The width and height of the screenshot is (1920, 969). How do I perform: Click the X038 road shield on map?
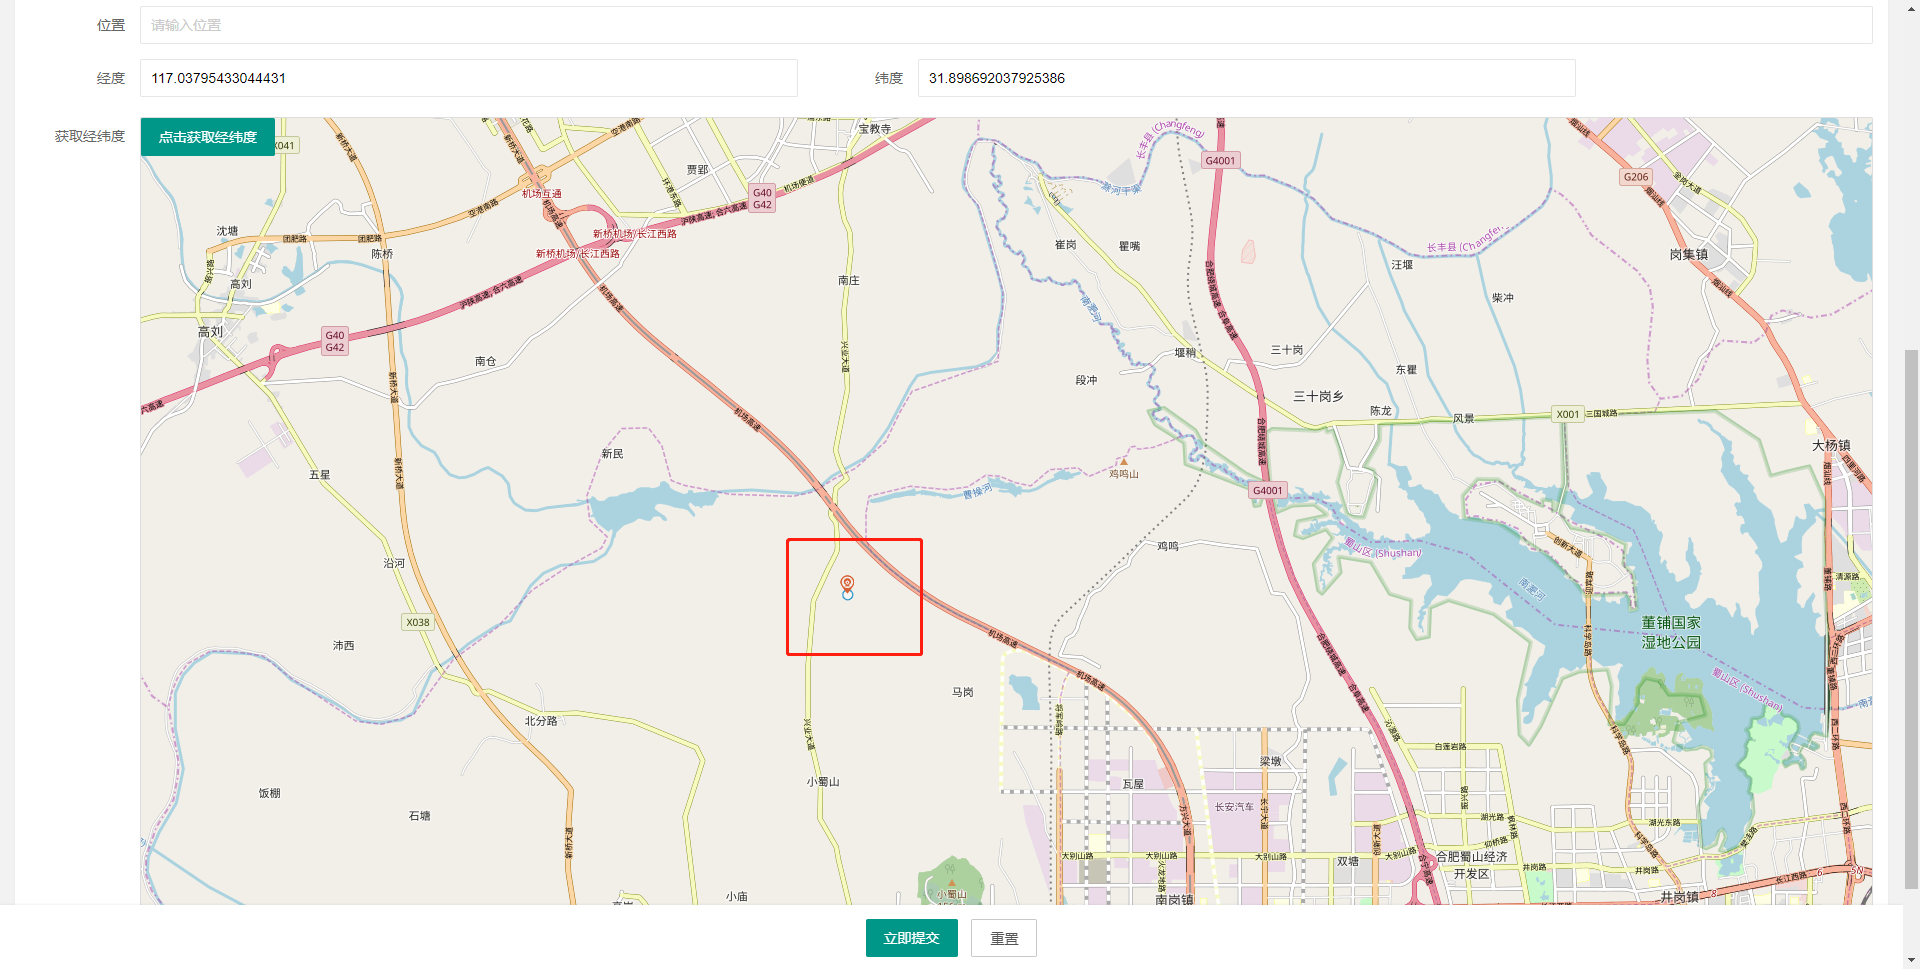click(x=418, y=622)
